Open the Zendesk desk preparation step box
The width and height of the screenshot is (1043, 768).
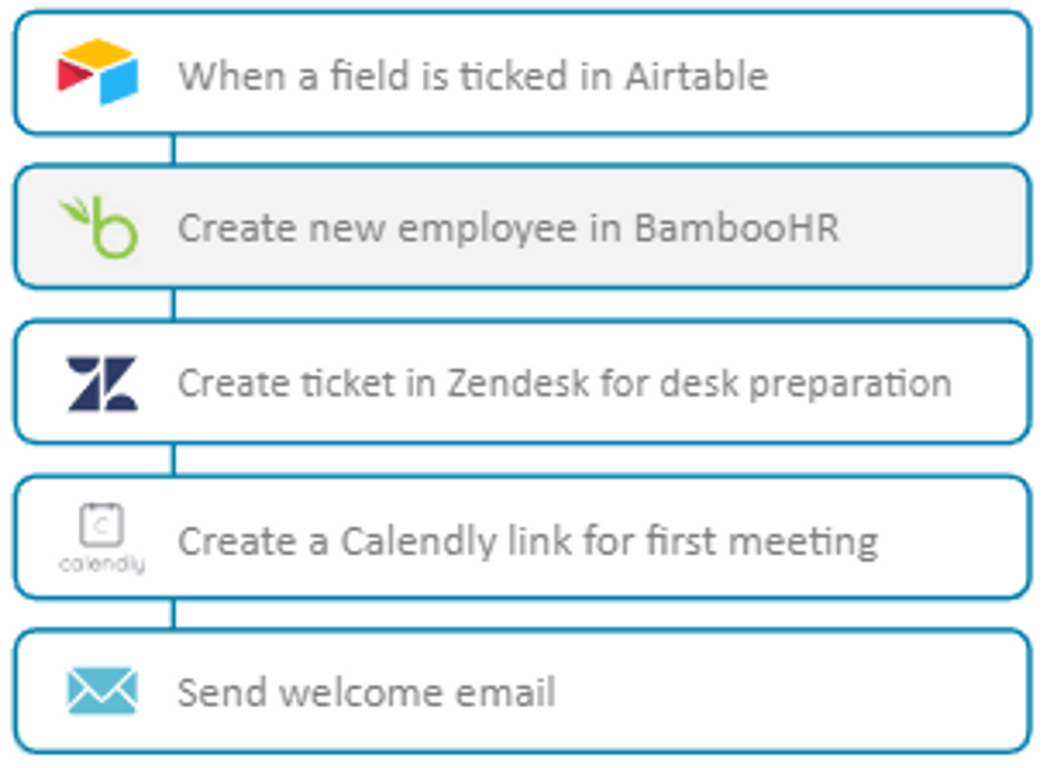pos(522,382)
